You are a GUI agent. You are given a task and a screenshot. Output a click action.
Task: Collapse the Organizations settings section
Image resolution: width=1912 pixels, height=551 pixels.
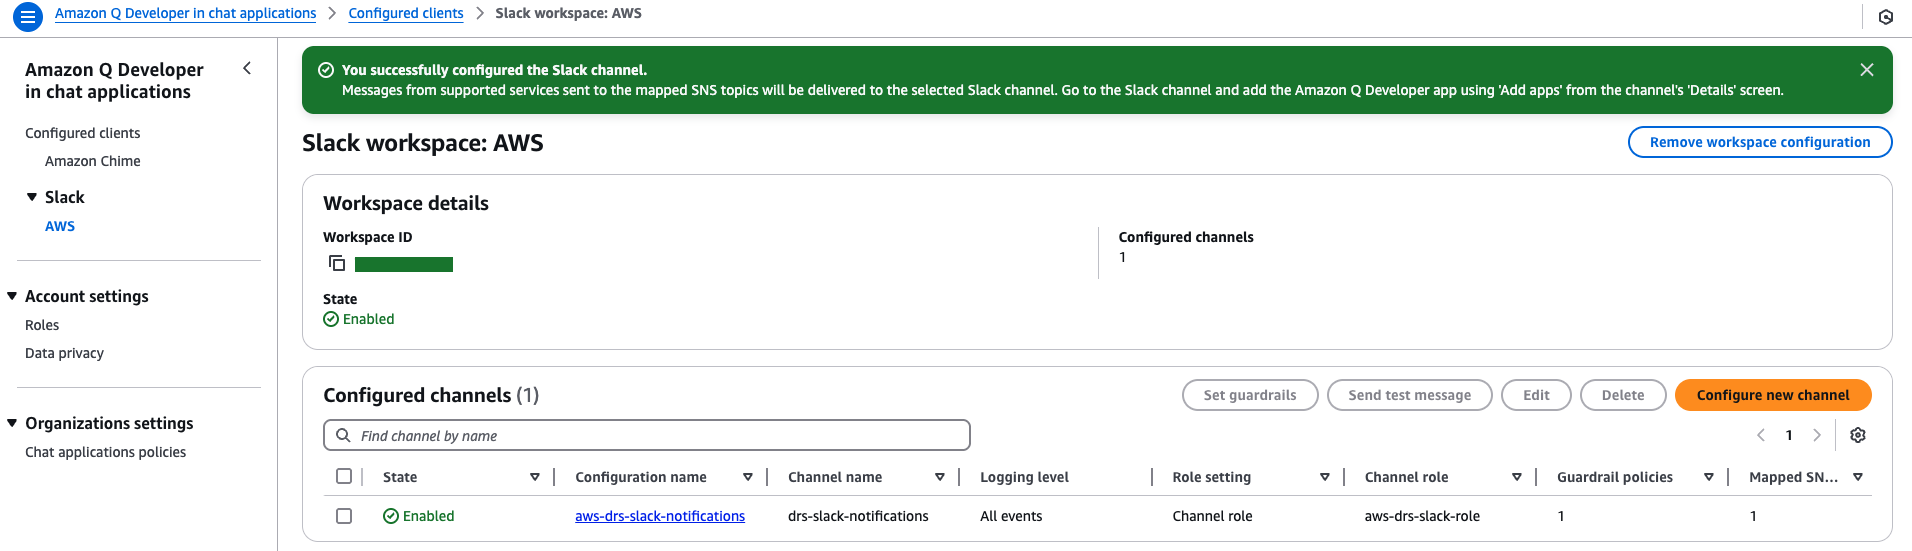[x=12, y=424]
